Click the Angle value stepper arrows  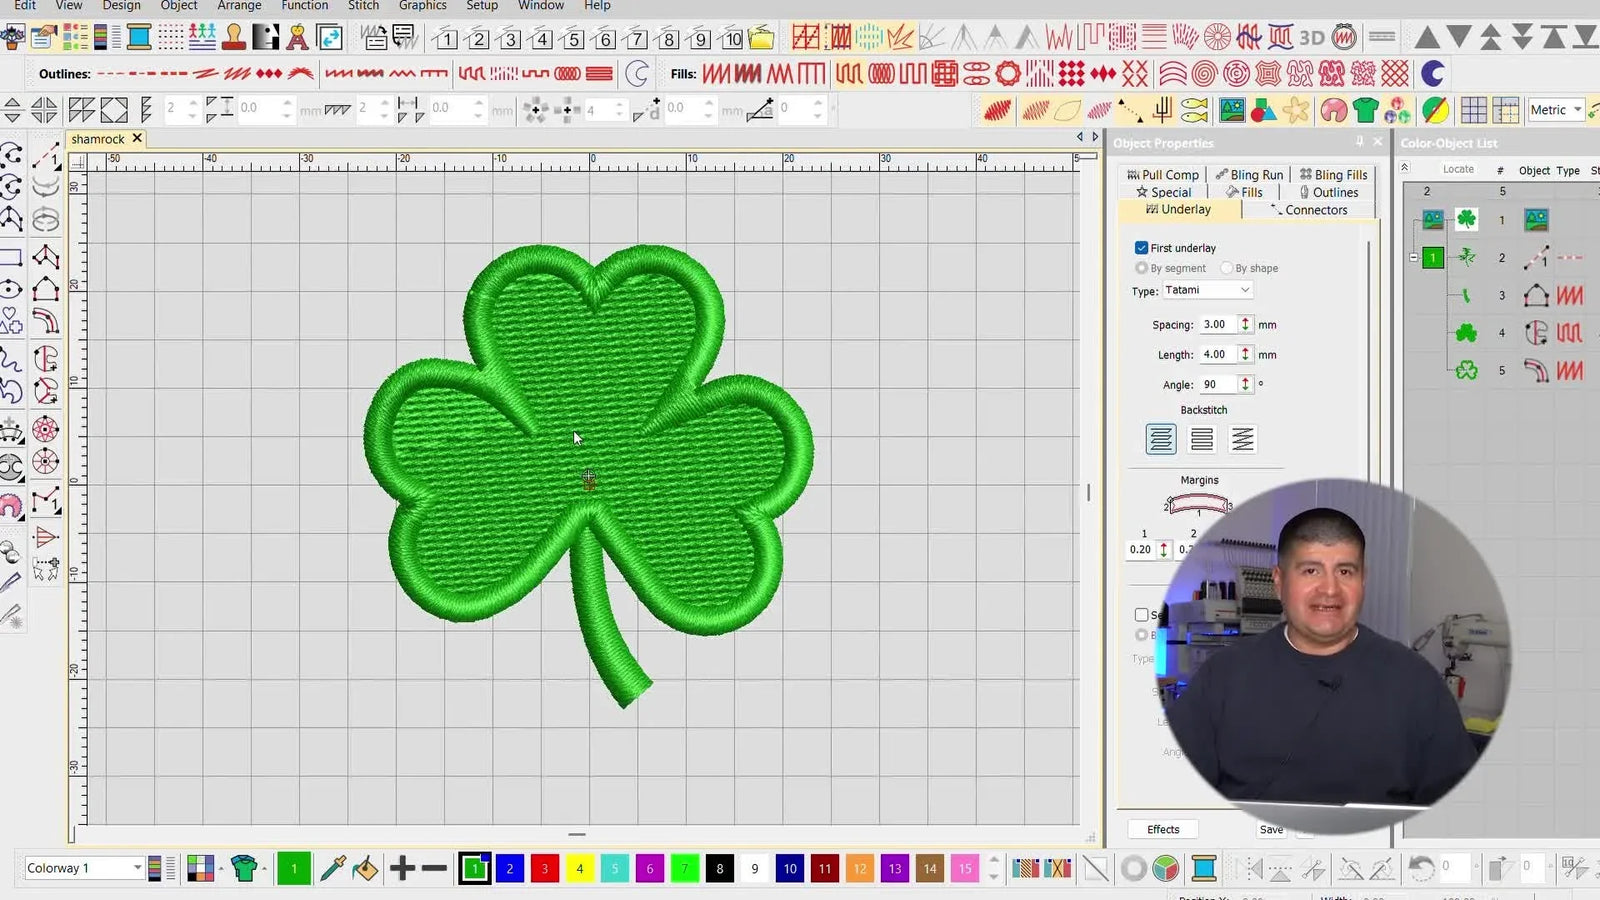coord(1245,384)
